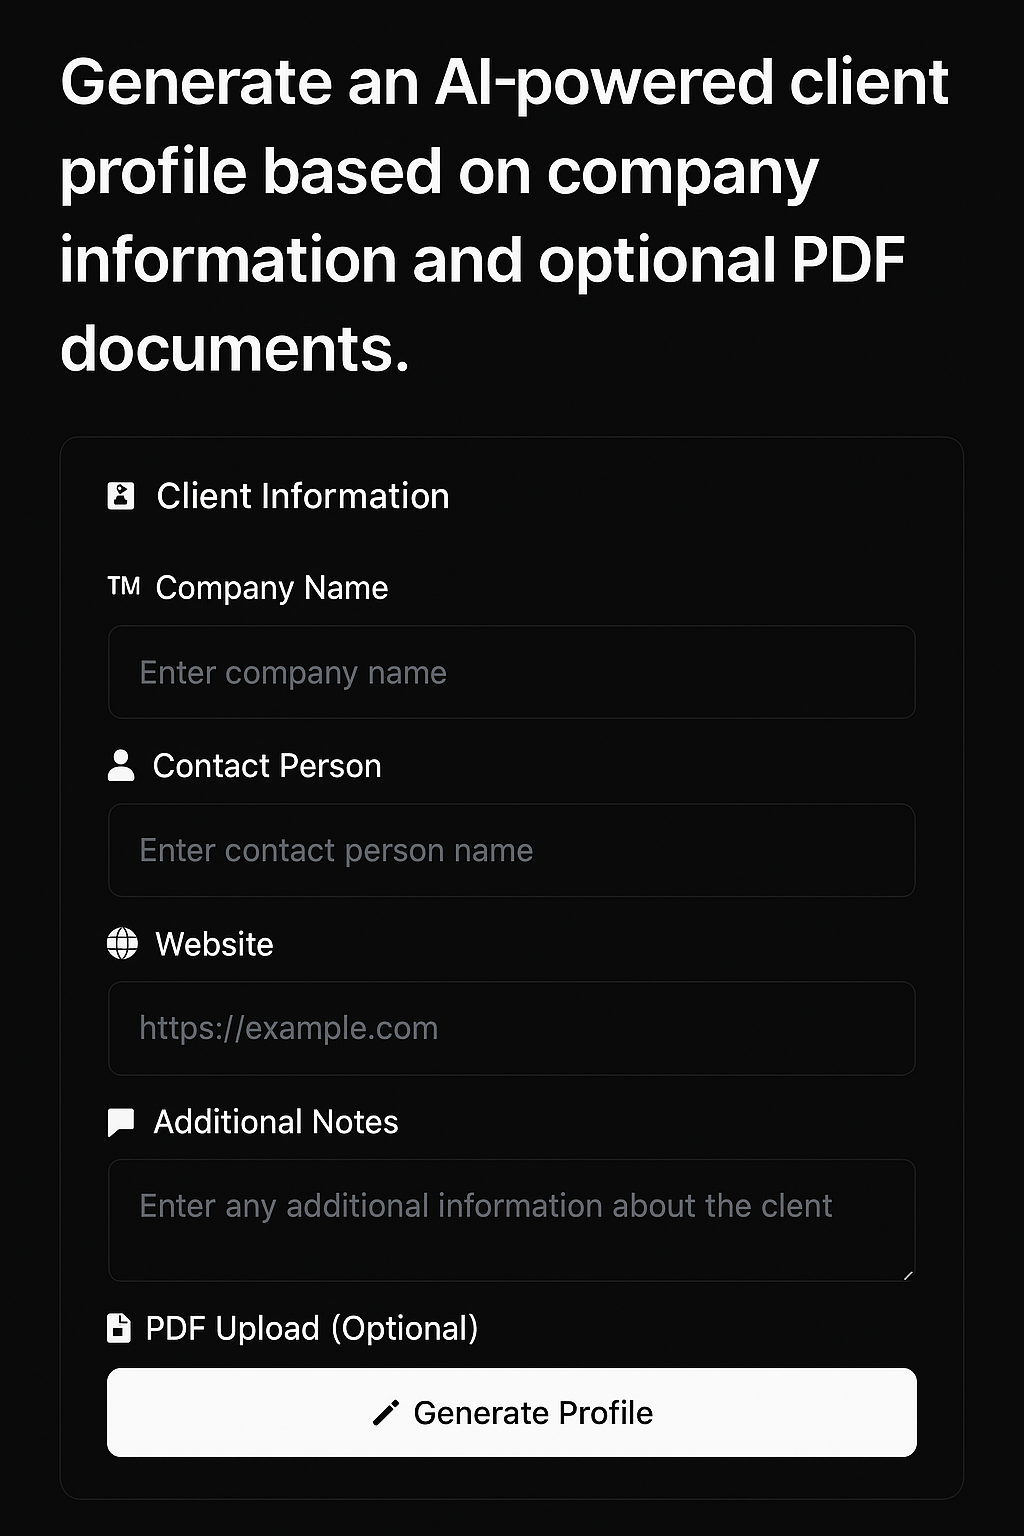Click the Additional Notes label text
Screen dimensions: 1024x1536
(276, 1122)
